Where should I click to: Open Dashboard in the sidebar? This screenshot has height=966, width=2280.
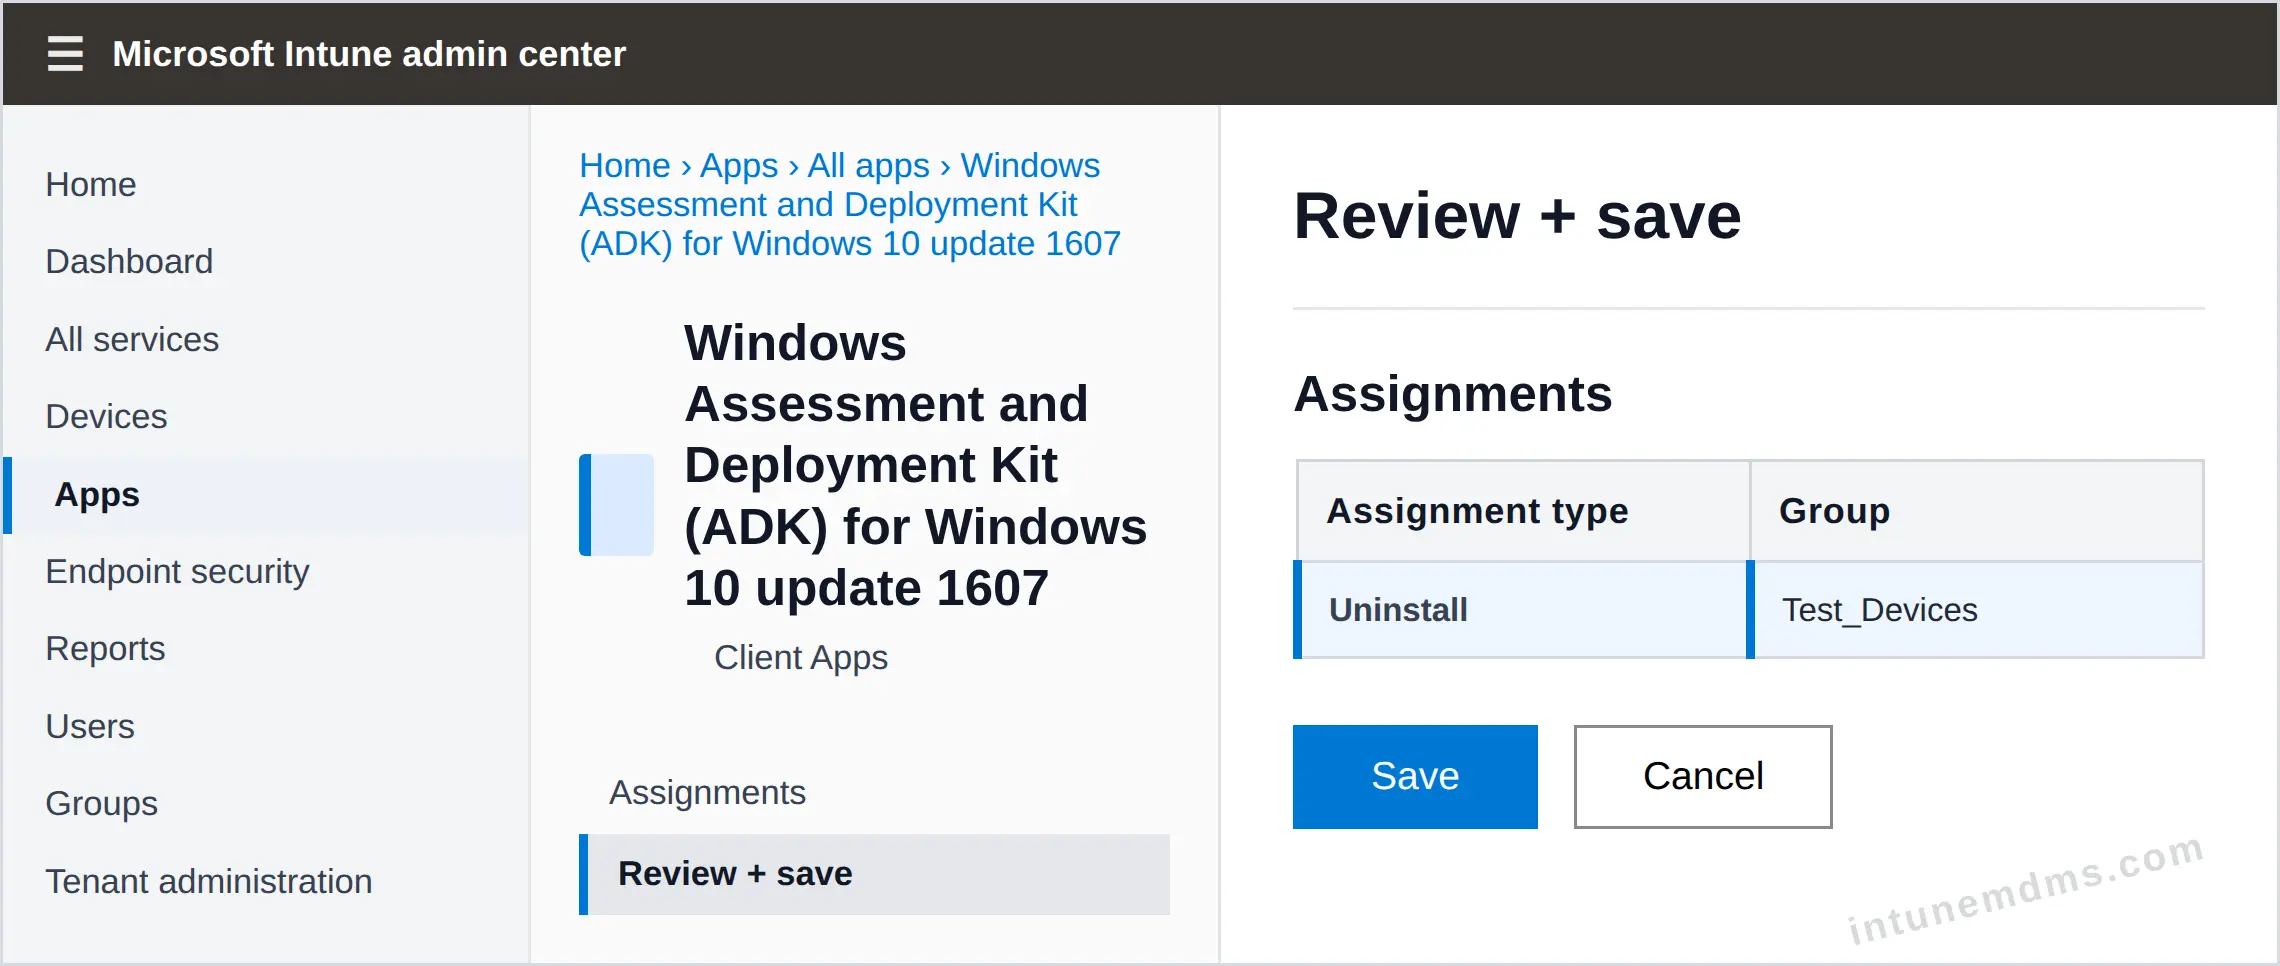(x=129, y=262)
